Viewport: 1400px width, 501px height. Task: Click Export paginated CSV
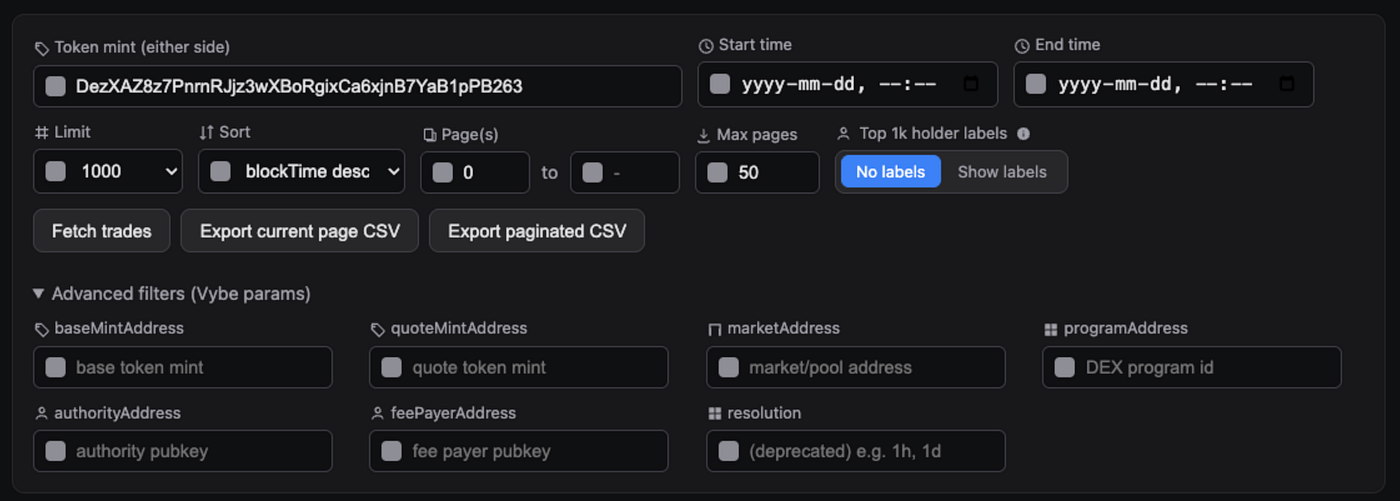[x=537, y=231]
